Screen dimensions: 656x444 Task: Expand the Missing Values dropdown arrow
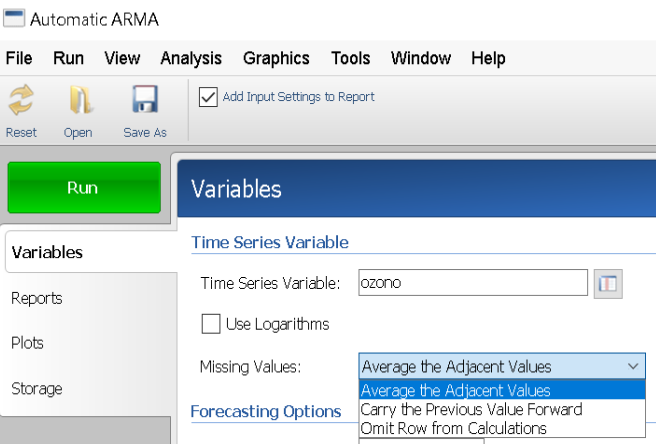click(634, 367)
